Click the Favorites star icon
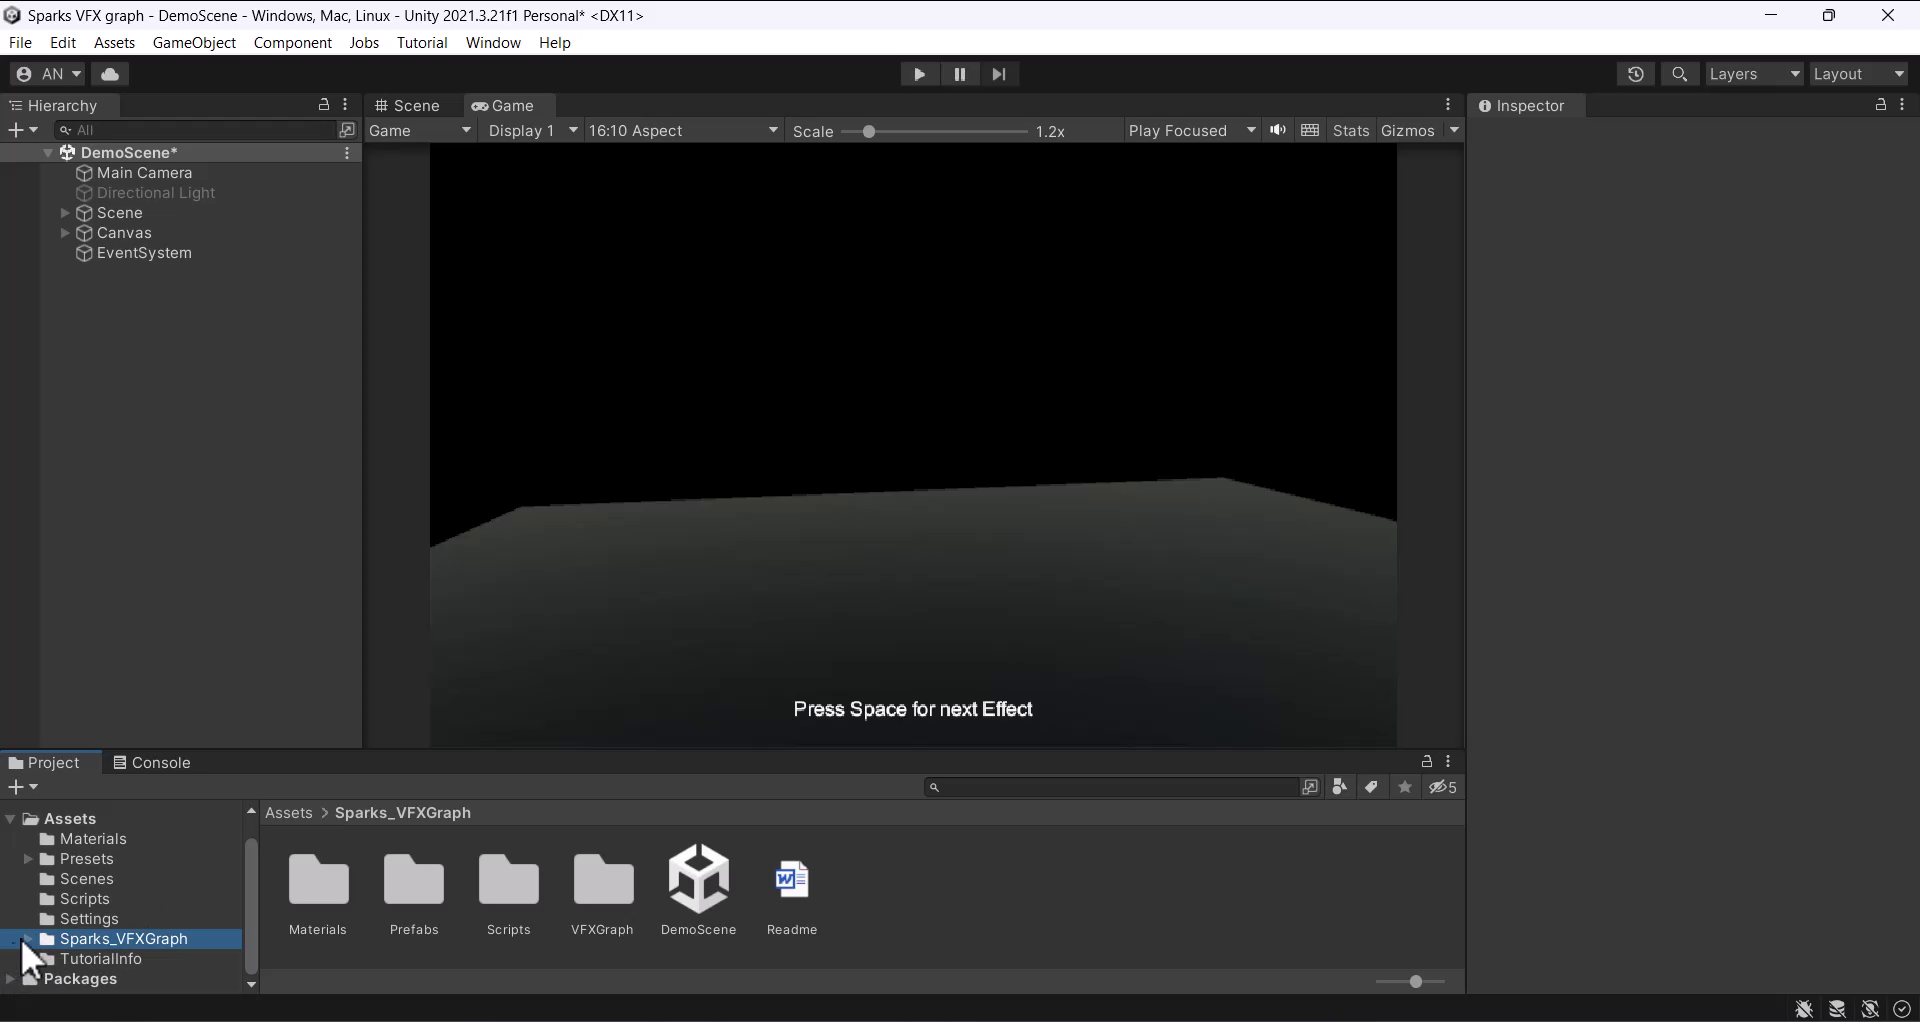Screen dimensions: 1920x1022 click(x=1405, y=788)
